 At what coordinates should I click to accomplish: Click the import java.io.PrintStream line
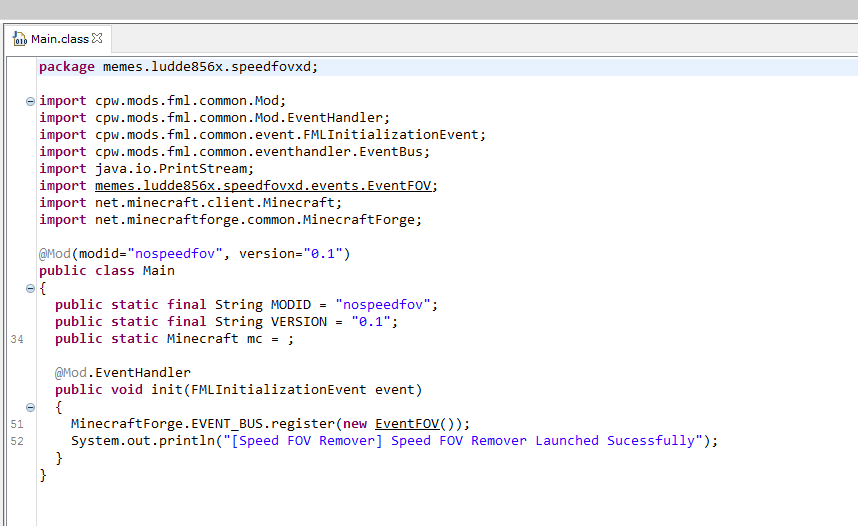147,169
